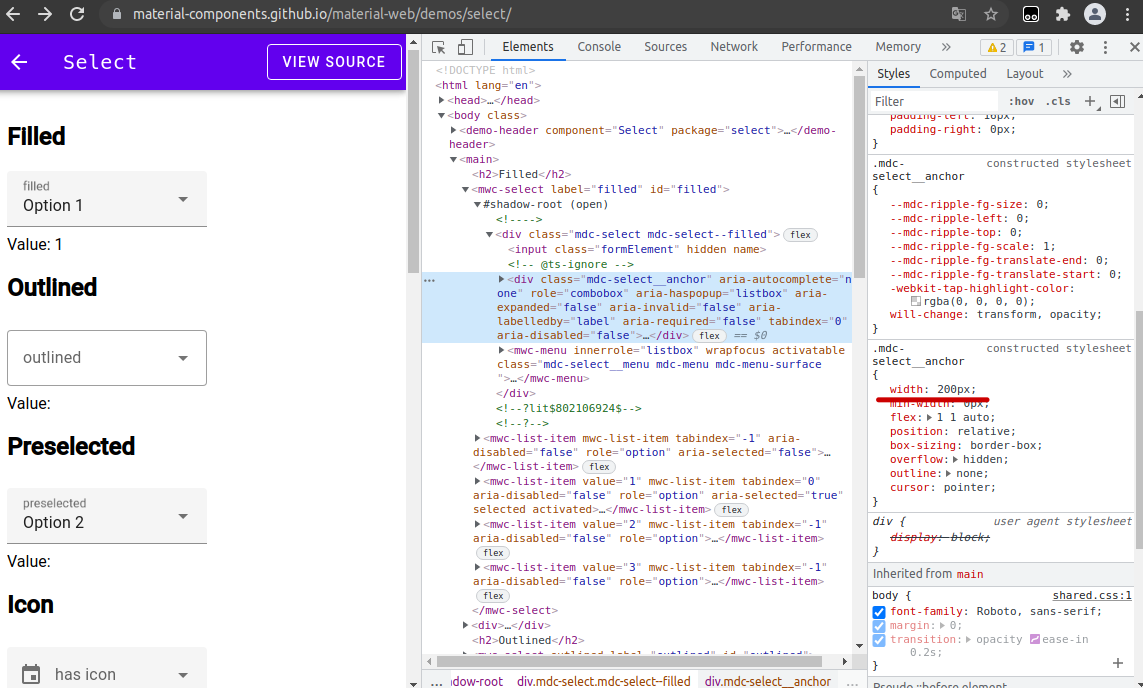Screen dimensions: 1143x688
Task: Toggle margin property checkbox
Action: [879, 626]
